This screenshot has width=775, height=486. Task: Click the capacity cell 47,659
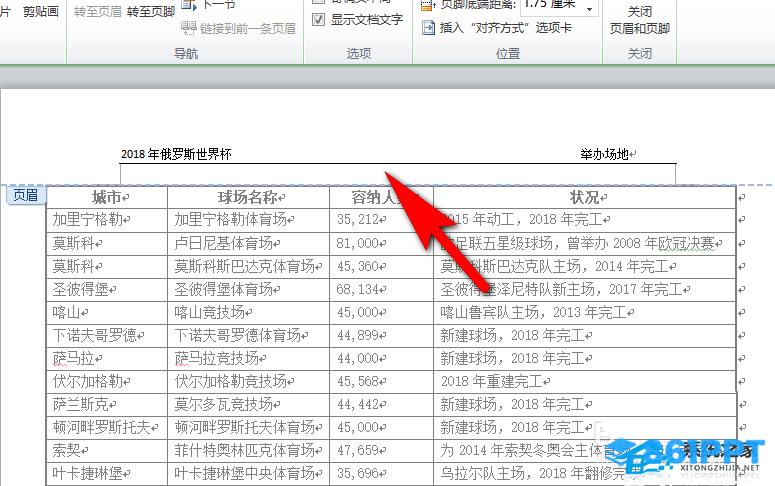coord(382,451)
